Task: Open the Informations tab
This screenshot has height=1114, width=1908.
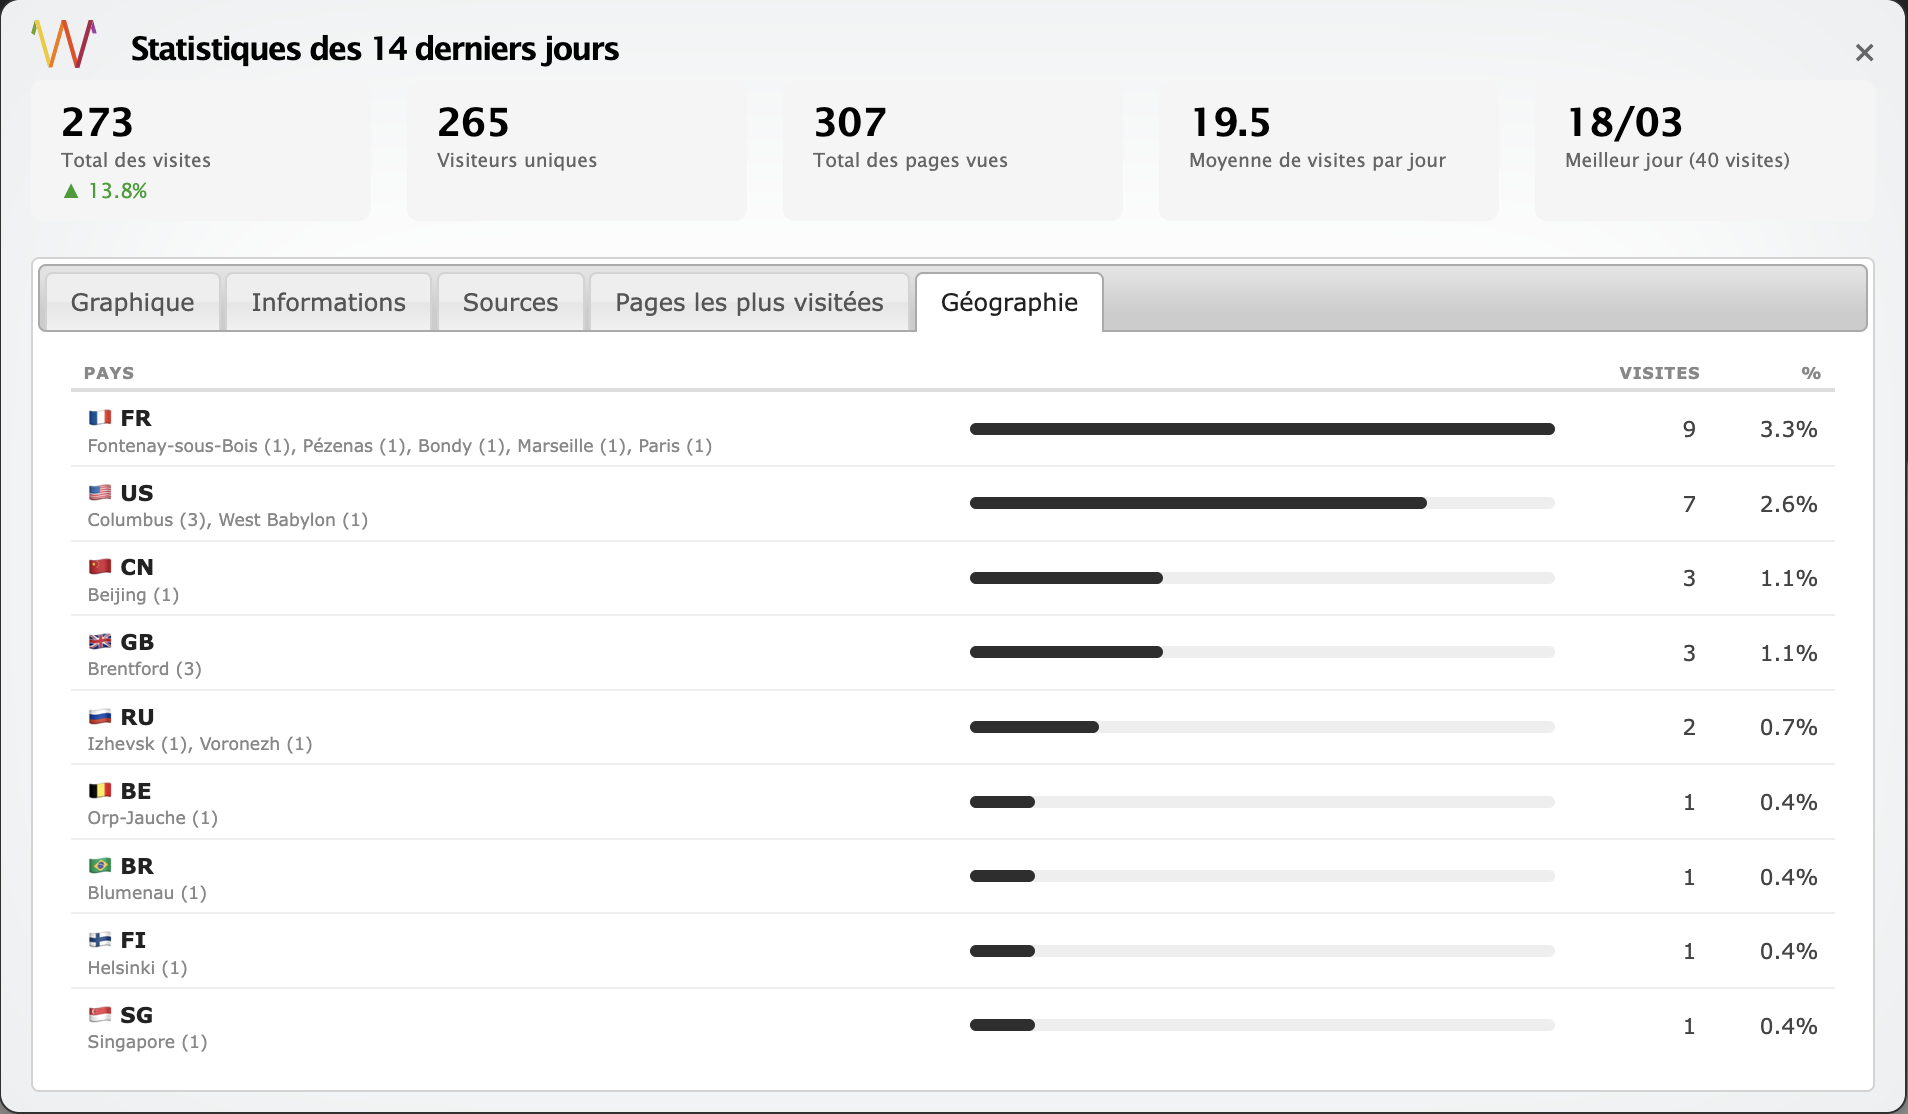Action: coord(328,302)
